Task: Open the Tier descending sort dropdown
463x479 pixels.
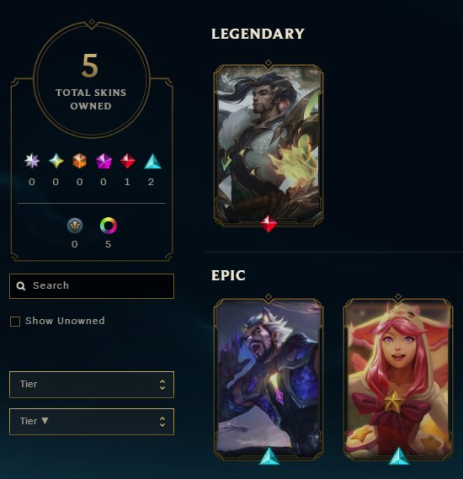Action: [x=92, y=421]
